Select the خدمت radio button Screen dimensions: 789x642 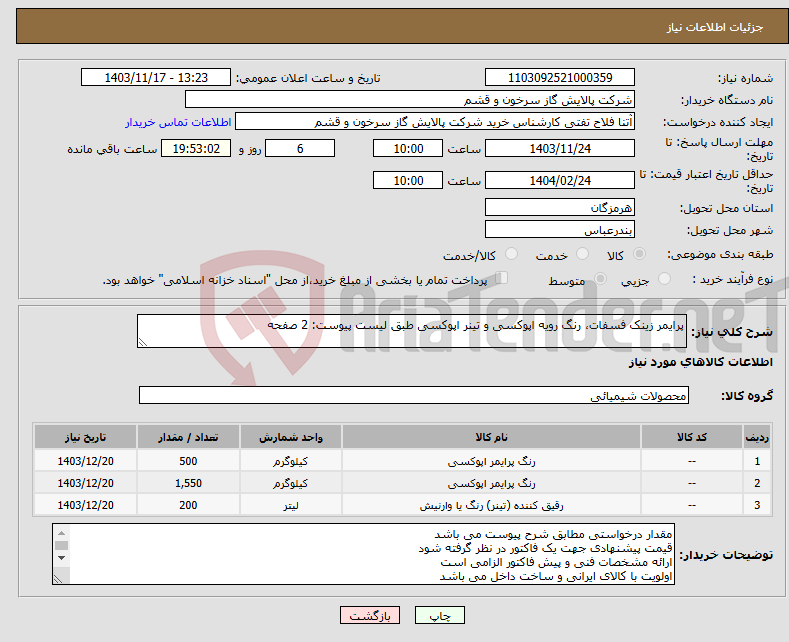pyautogui.click(x=582, y=254)
